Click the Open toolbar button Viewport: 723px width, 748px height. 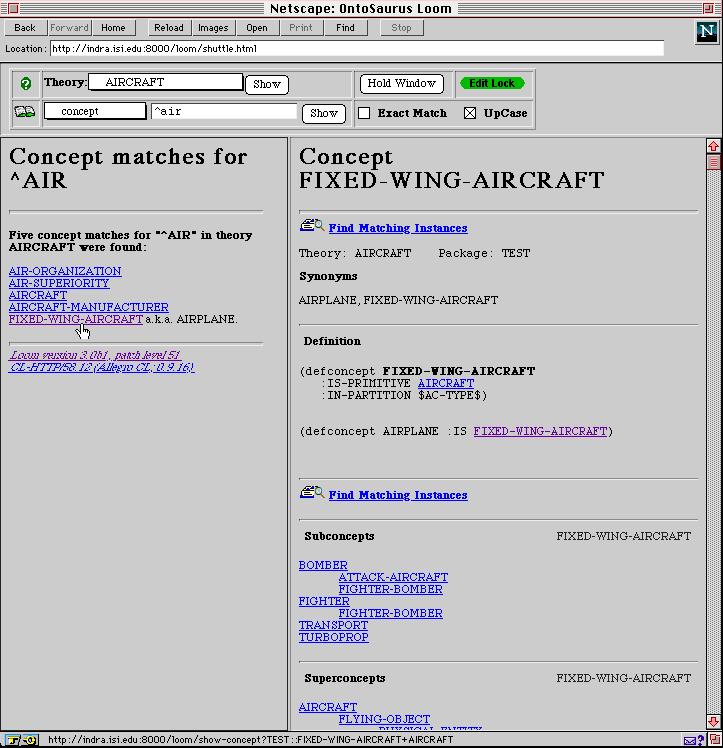(257, 28)
